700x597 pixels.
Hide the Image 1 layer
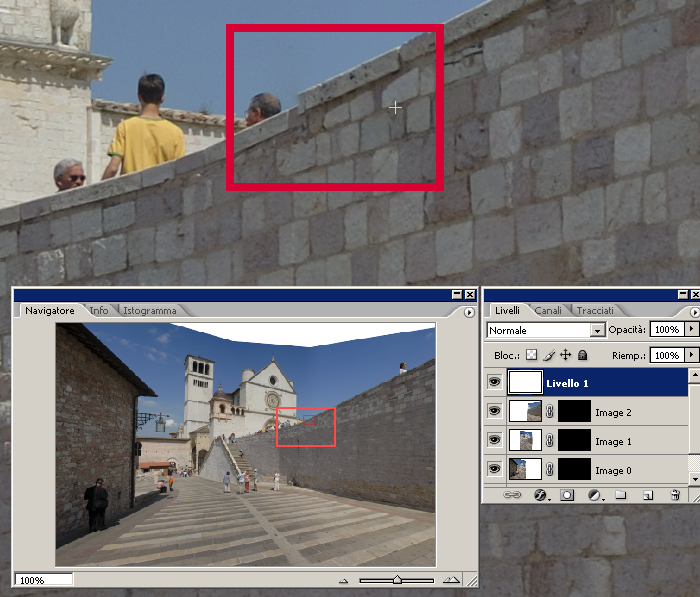(495, 440)
